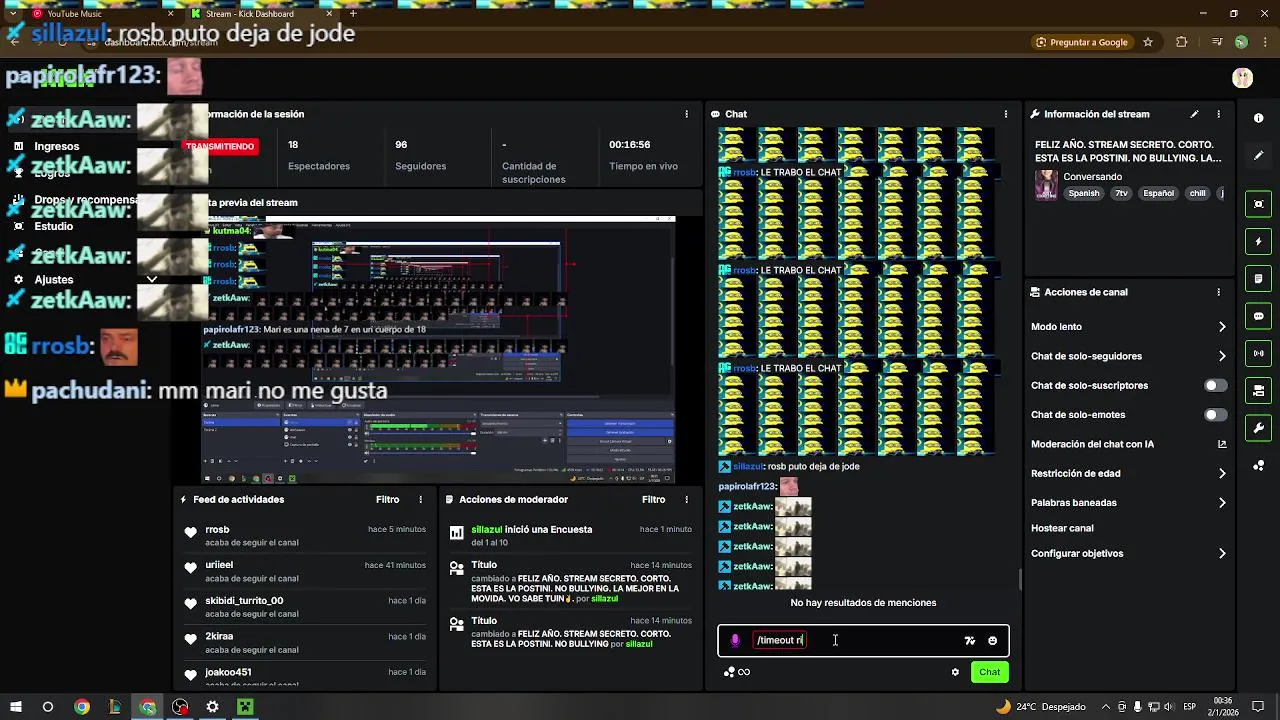Image resolution: width=1280 pixels, height=720 pixels.
Task: Toggle the screen capture widget icon in right sidebar
Action: [1258, 204]
